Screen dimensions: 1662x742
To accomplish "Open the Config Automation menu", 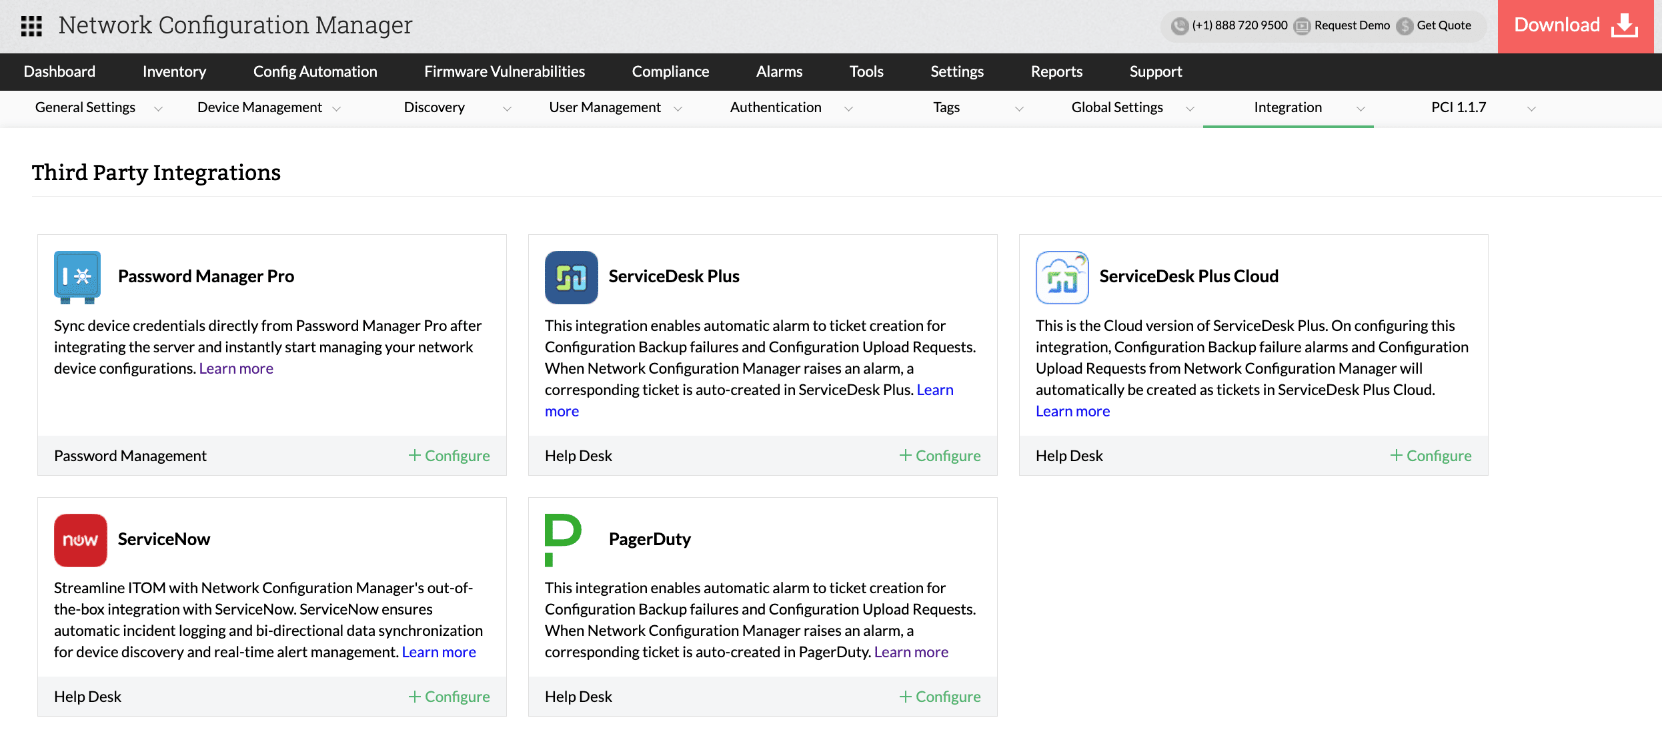I will (315, 72).
